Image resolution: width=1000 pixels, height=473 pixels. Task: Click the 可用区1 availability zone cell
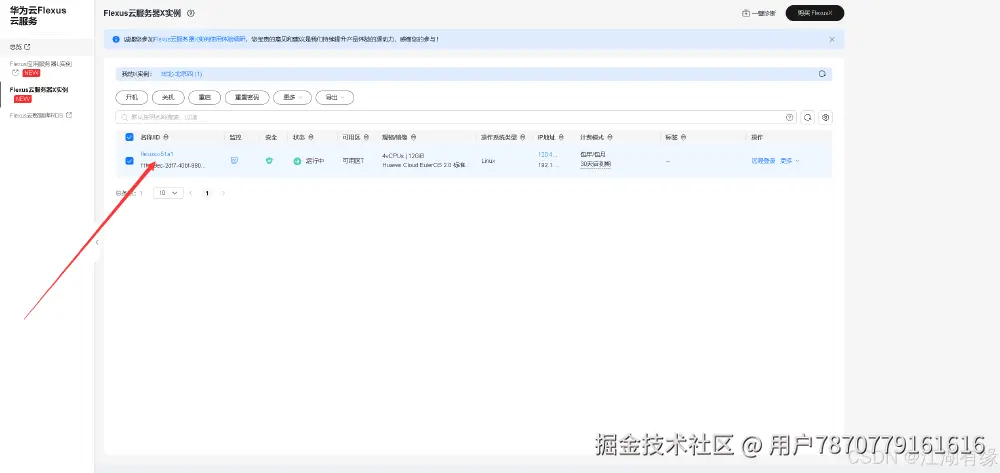(353, 161)
